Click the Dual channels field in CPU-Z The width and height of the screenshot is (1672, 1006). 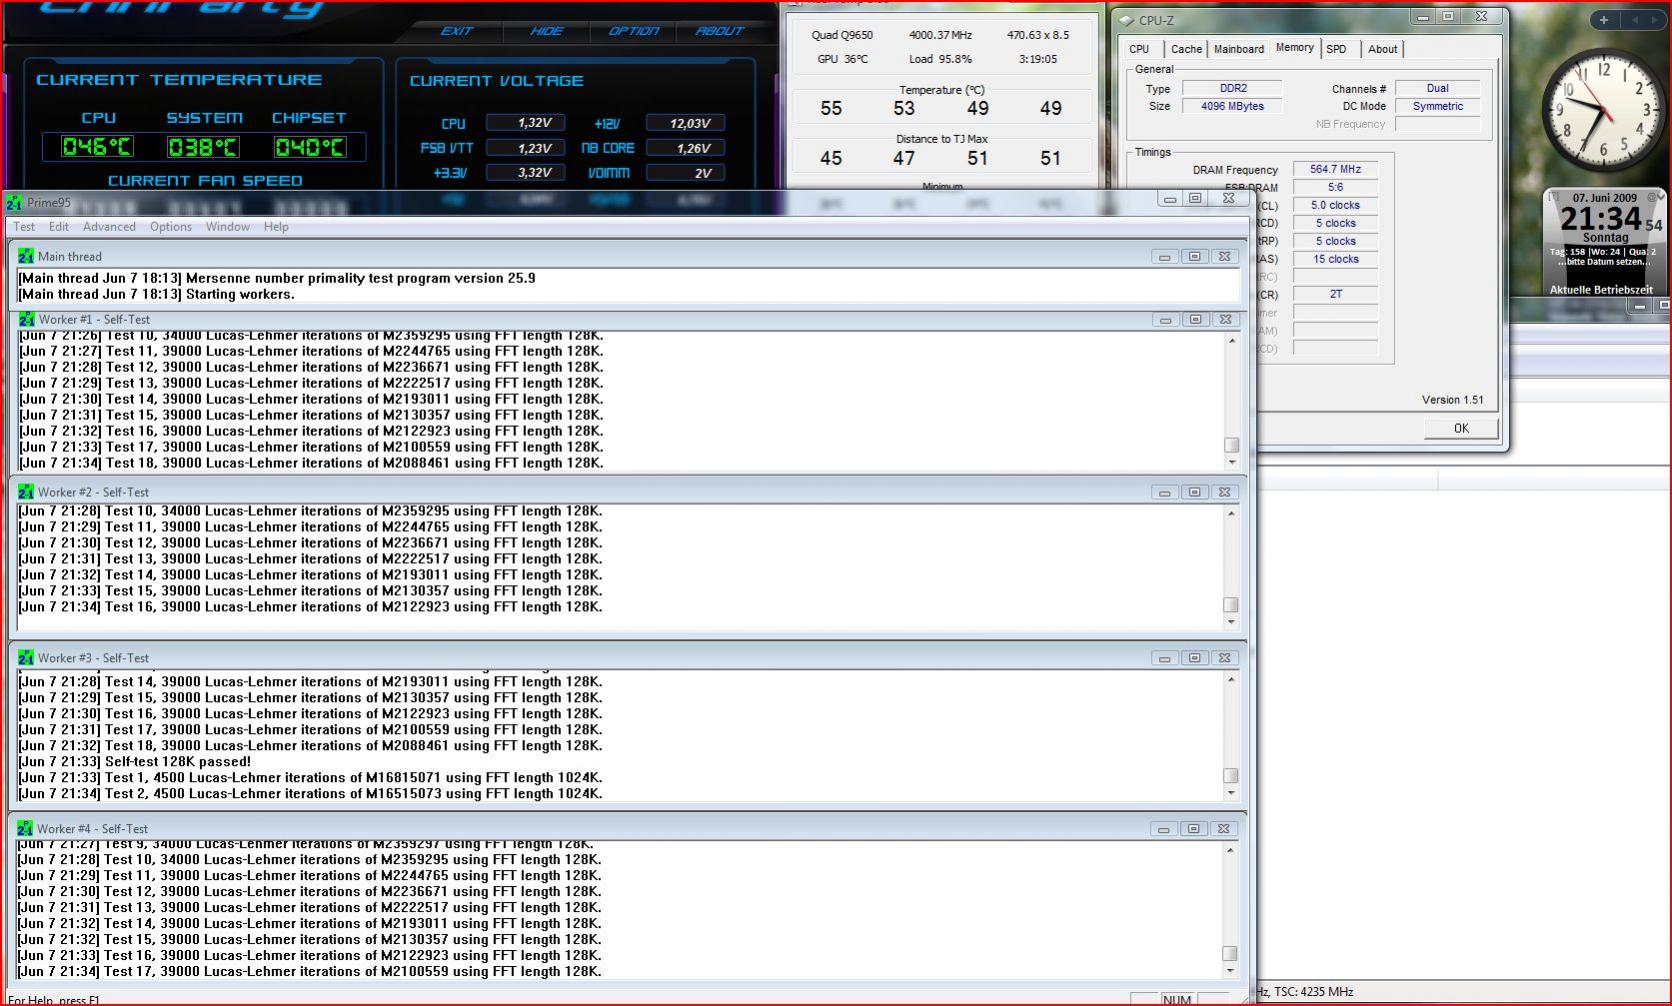click(x=1438, y=88)
